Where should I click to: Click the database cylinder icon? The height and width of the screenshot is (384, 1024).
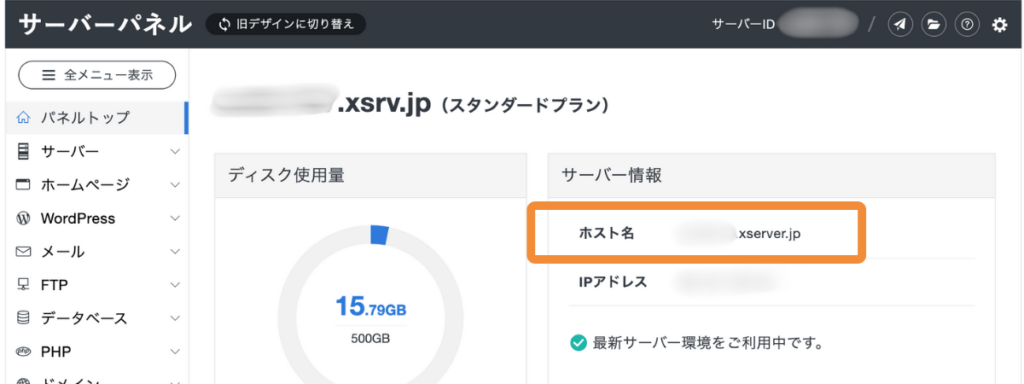coord(24,318)
